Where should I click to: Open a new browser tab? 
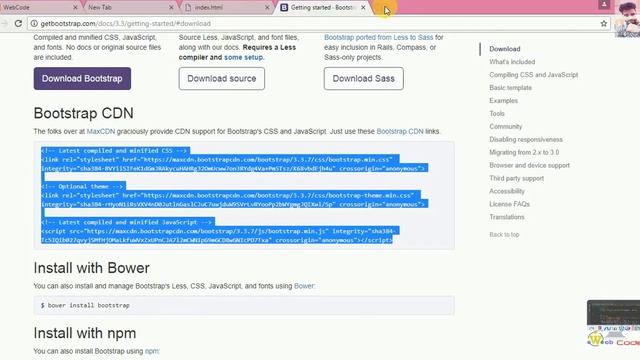(x=384, y=7)
